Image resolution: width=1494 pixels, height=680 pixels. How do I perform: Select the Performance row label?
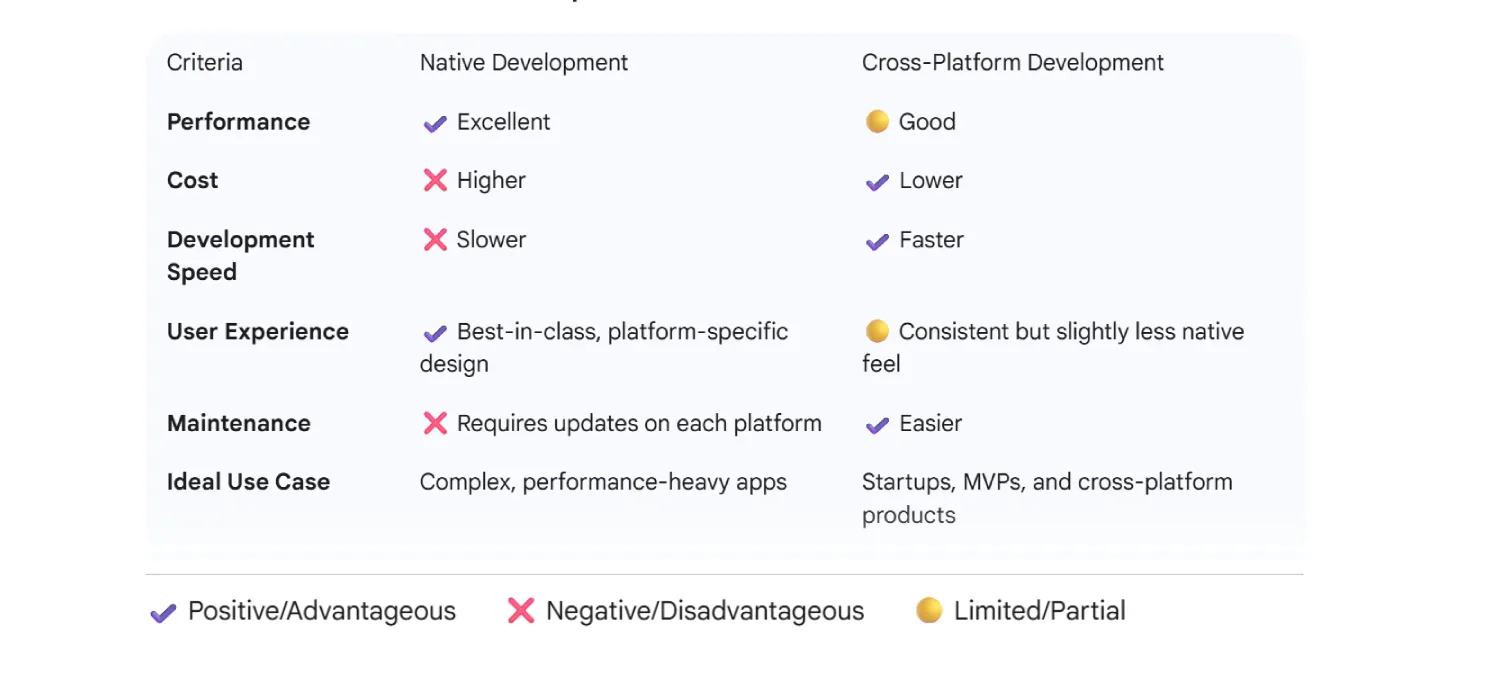pos(238,122)
